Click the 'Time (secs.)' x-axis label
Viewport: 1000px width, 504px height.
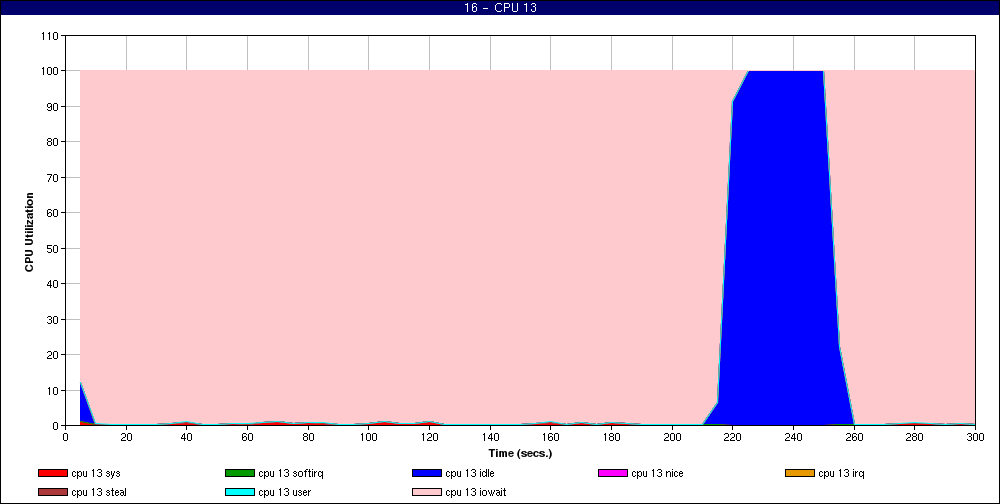pos(520,454)
